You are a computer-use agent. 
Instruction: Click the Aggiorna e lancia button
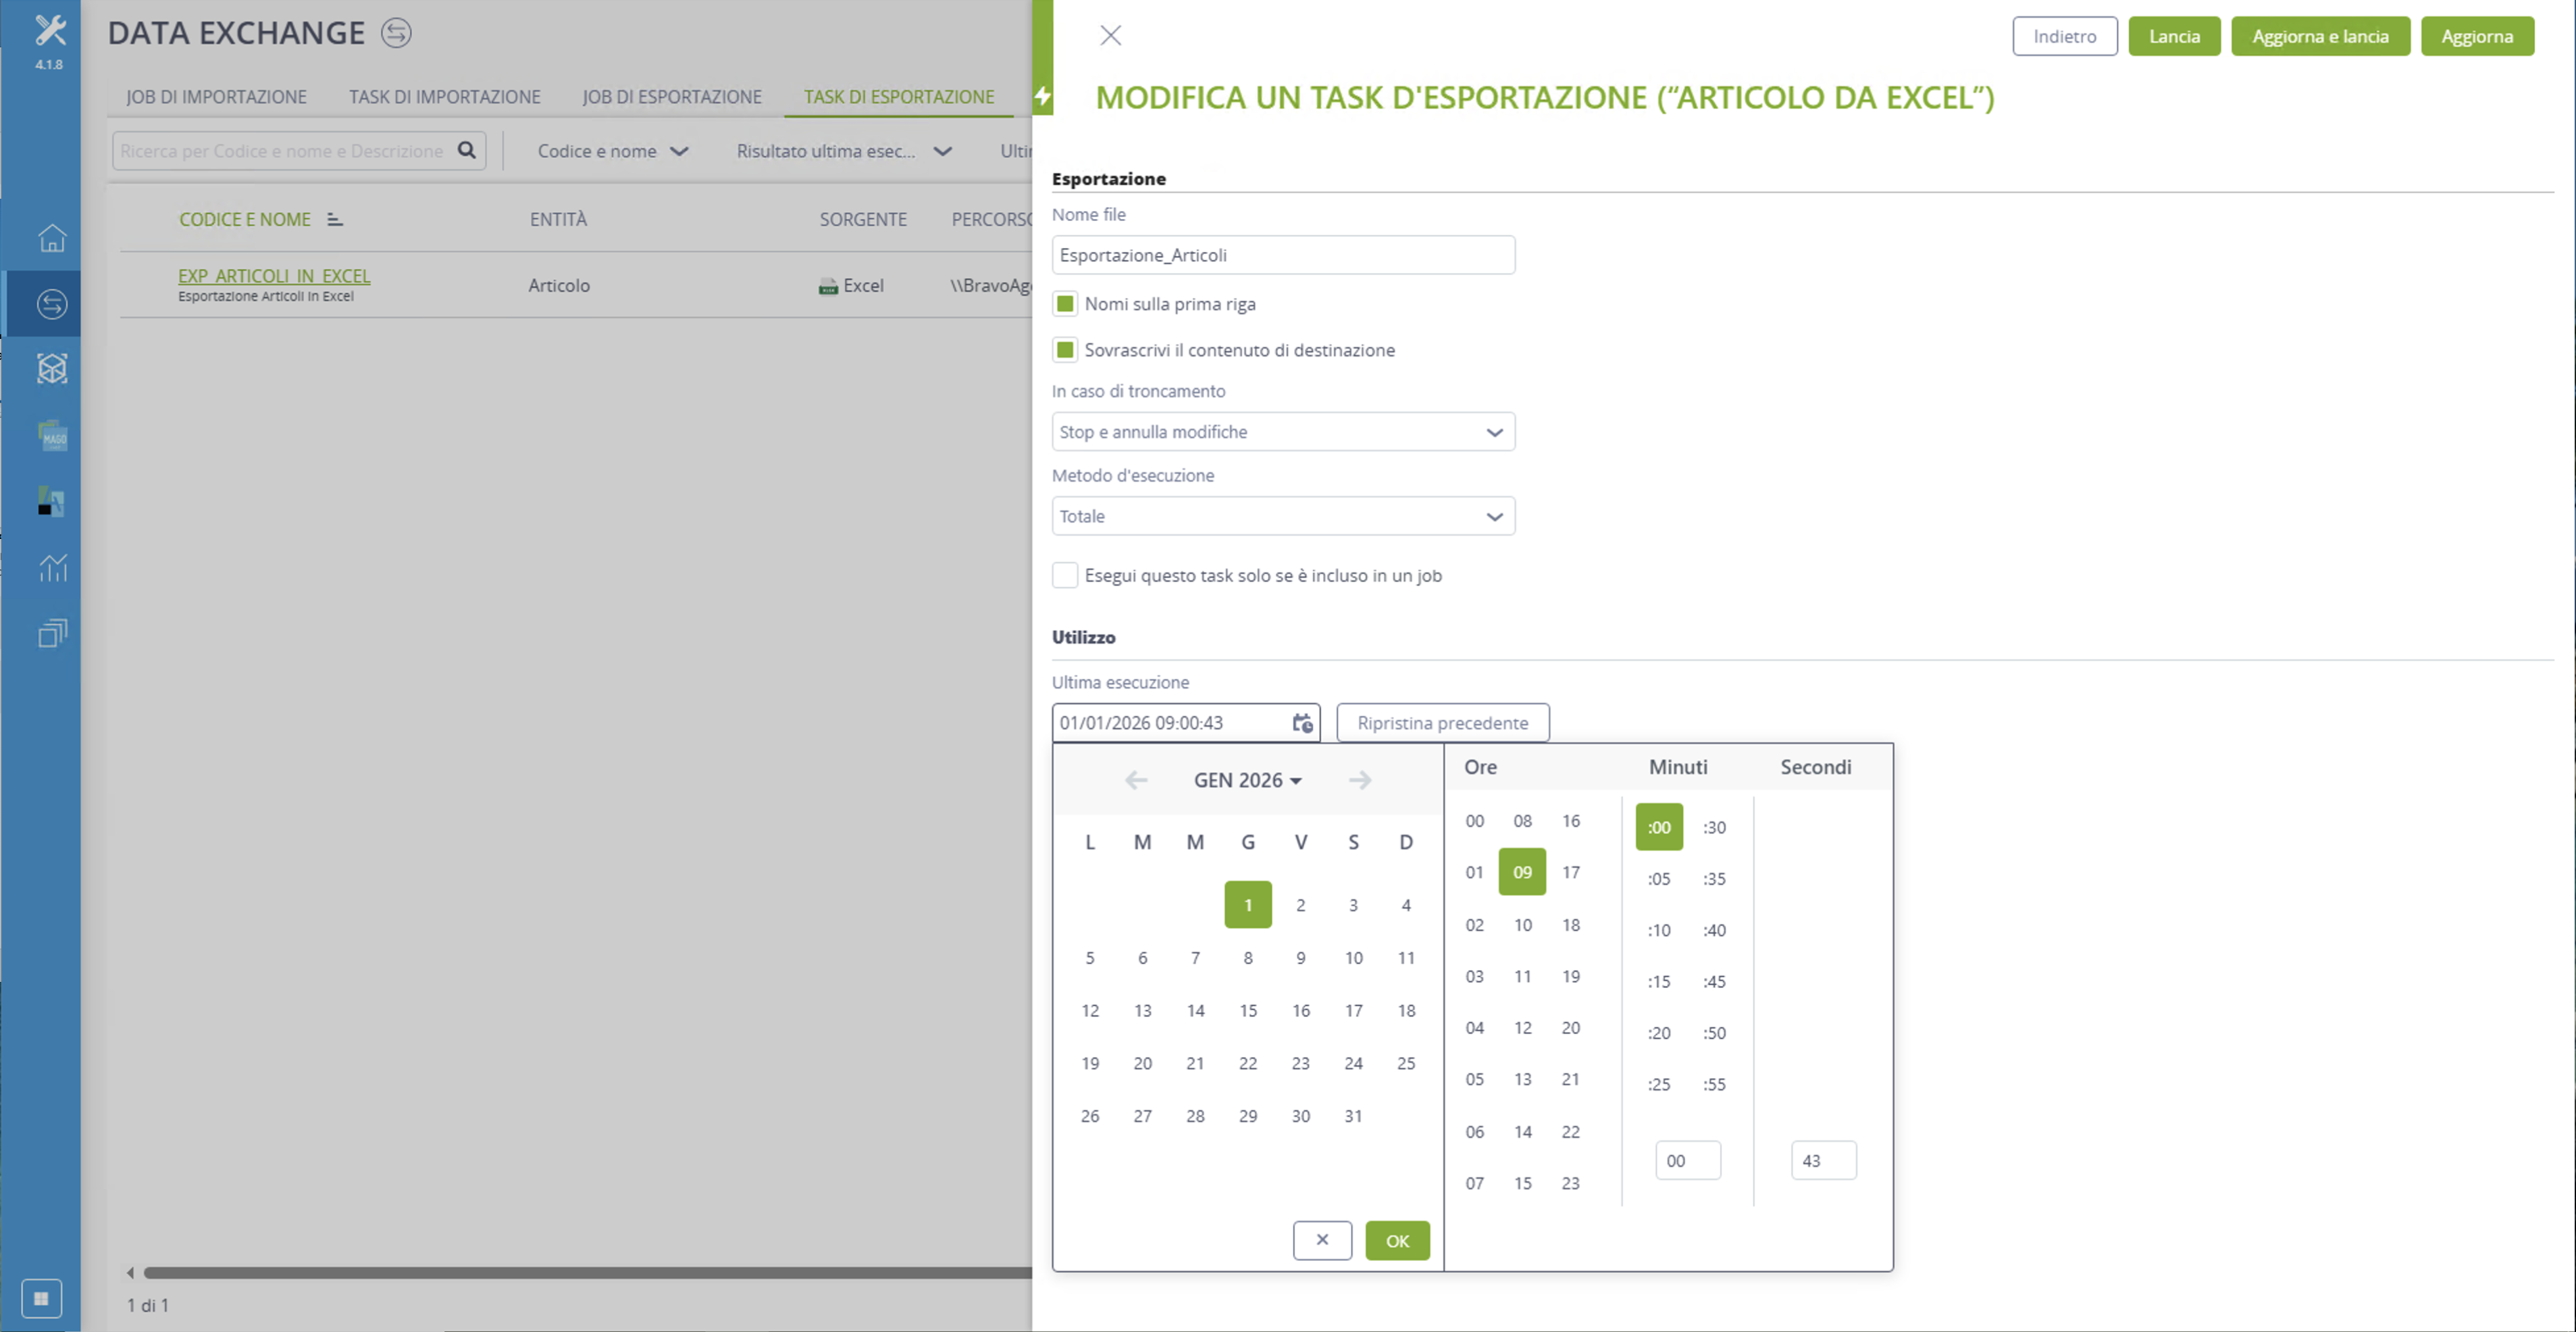tap(2320, 37)
